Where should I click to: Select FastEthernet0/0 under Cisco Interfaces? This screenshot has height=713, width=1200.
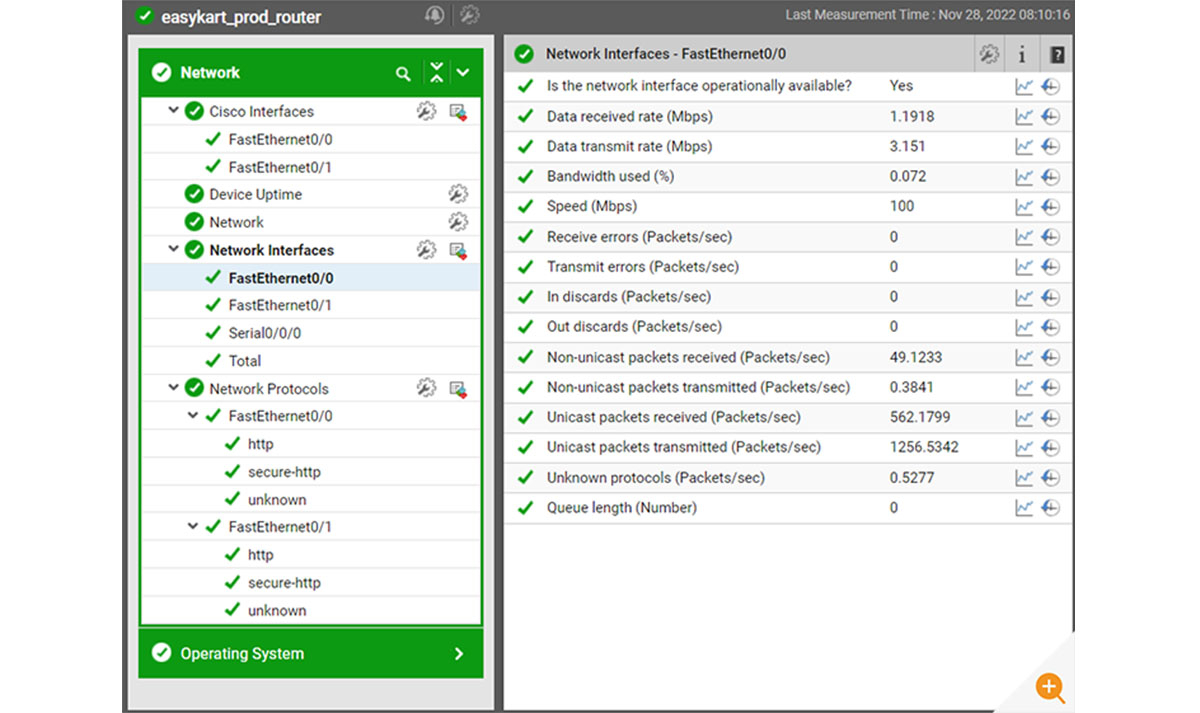click(280, 140)
